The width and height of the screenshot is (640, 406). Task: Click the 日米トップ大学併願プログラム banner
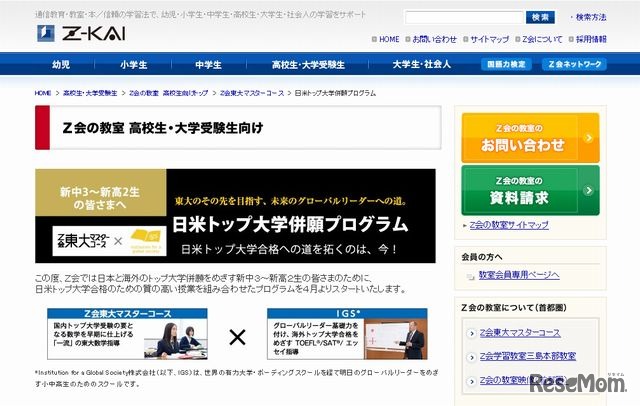pos(235,216)
